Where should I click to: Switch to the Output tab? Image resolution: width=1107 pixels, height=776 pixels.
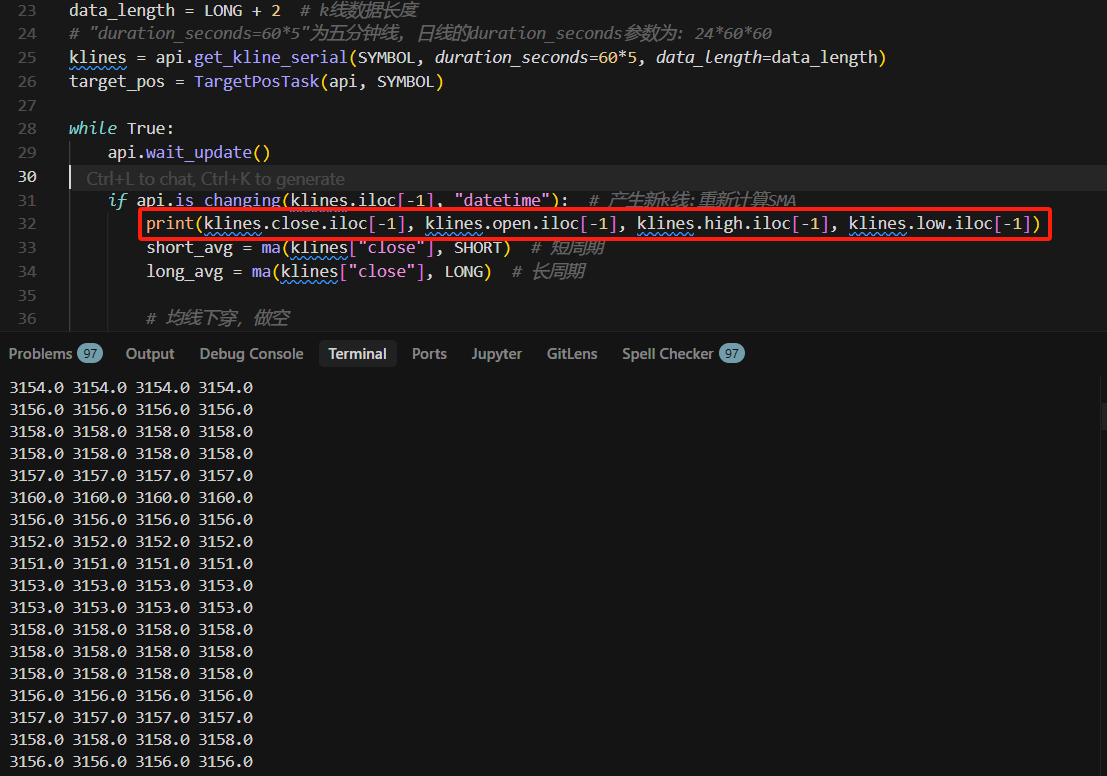click(150, 354)
